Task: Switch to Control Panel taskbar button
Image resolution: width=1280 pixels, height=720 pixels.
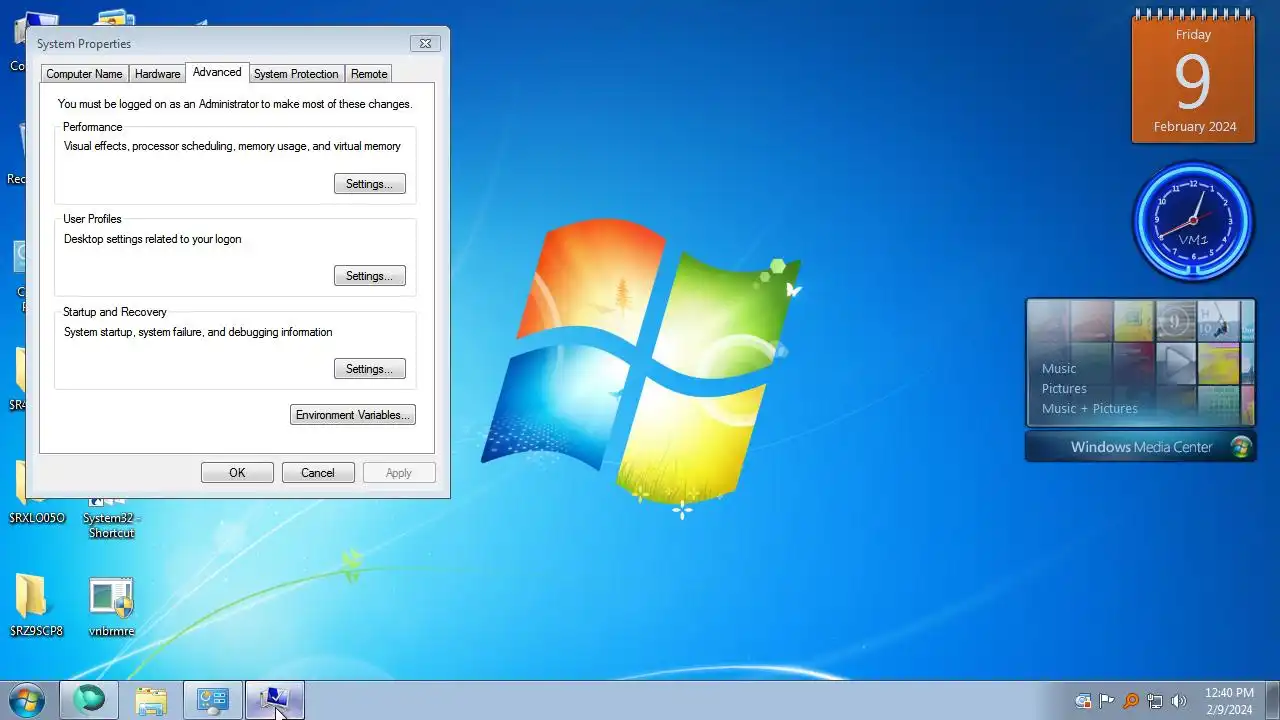Action: pos(213,700)
